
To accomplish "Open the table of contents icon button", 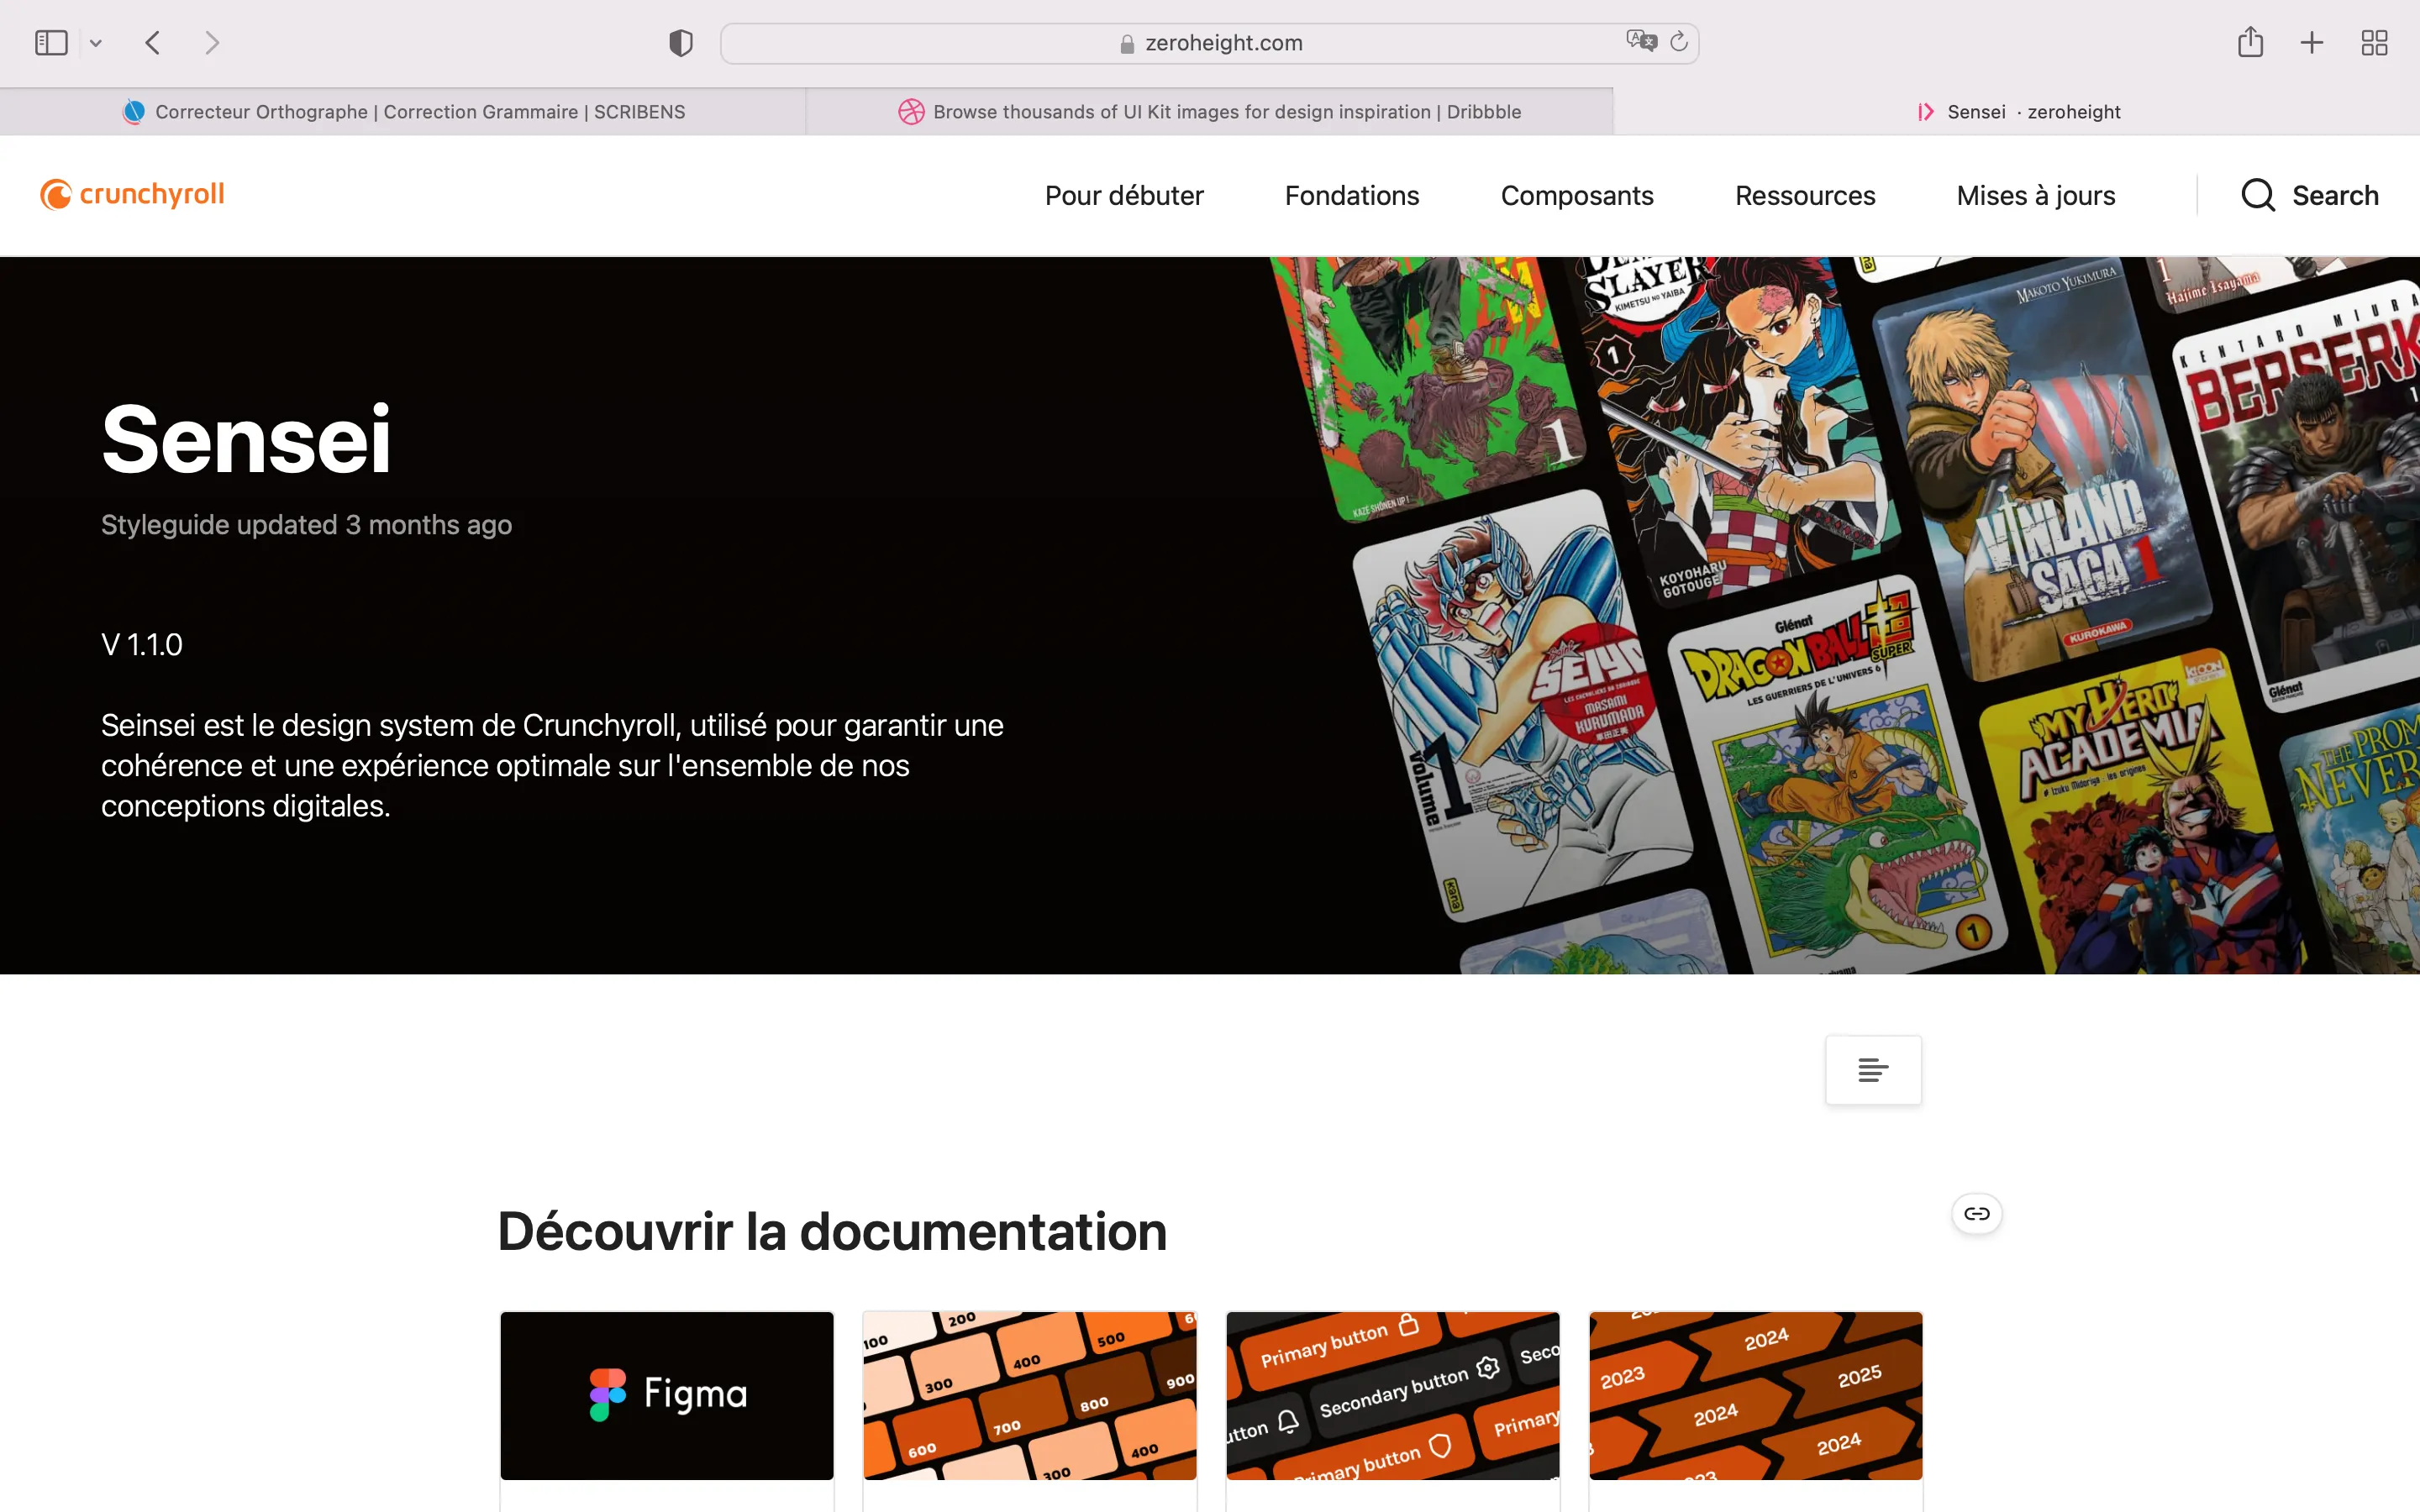I will click(x=1873, y=1070).
